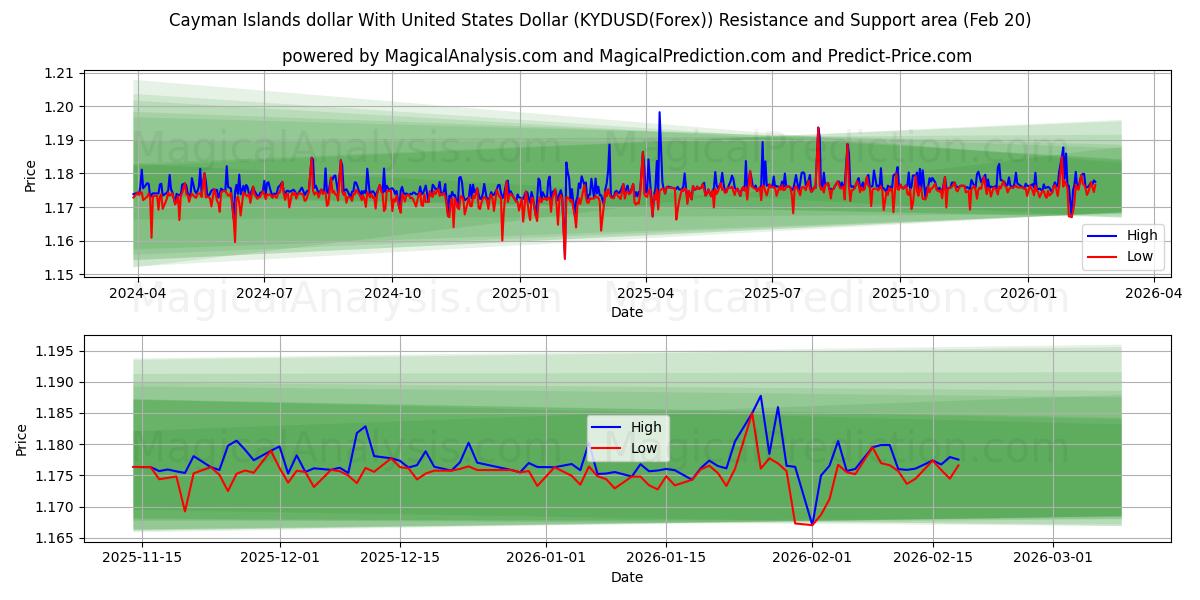Click the Date axis label on bottom chart
The width and height of the screenshot is (1200, 600).
pyautogui.click(x=625, y=577)
